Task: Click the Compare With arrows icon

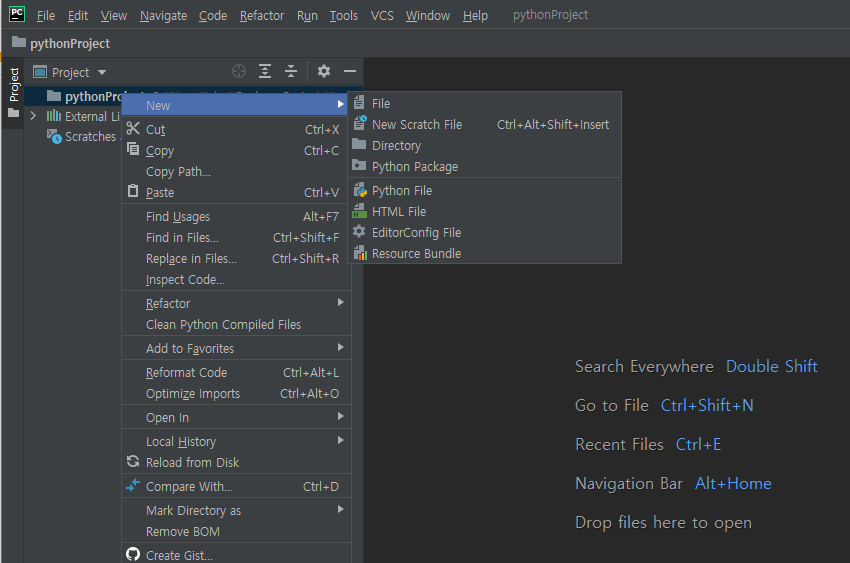Action: (133, 486)
